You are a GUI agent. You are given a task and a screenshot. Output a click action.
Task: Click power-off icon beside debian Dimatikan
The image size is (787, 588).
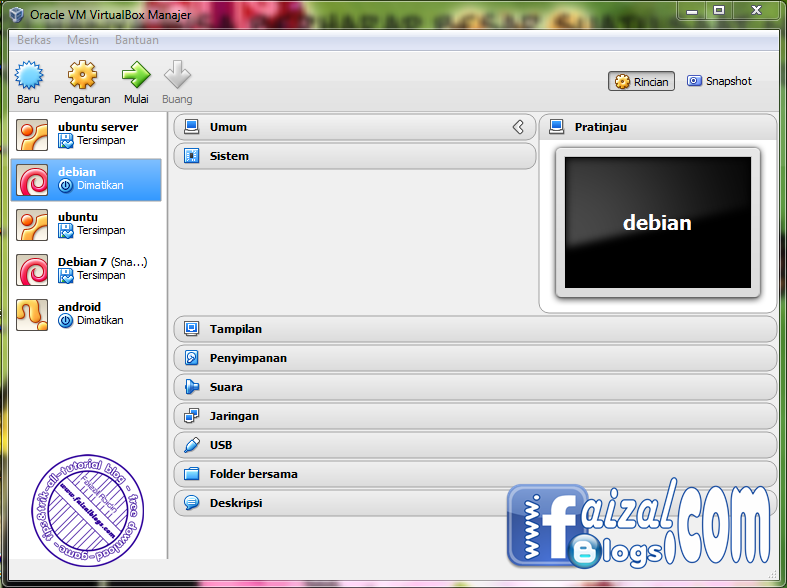click(65, 186)
